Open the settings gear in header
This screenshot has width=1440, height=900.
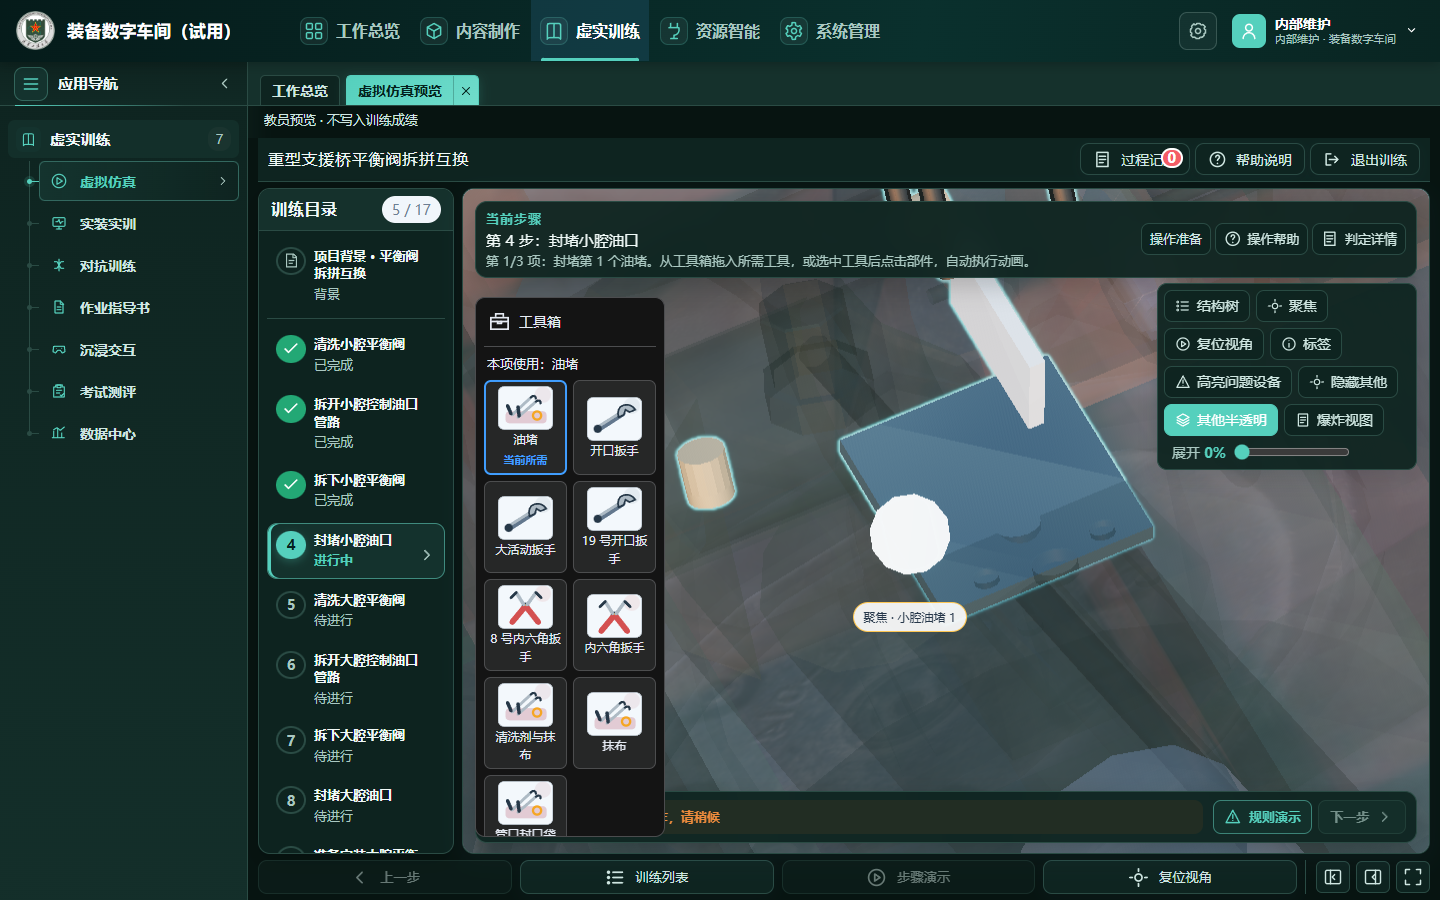pyautogui.click(x=1198, y=31)
